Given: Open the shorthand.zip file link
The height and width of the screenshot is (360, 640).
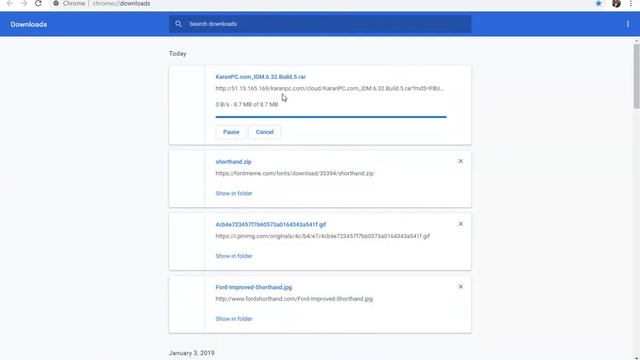Looking at the screenshot, I should click(233, 162).
